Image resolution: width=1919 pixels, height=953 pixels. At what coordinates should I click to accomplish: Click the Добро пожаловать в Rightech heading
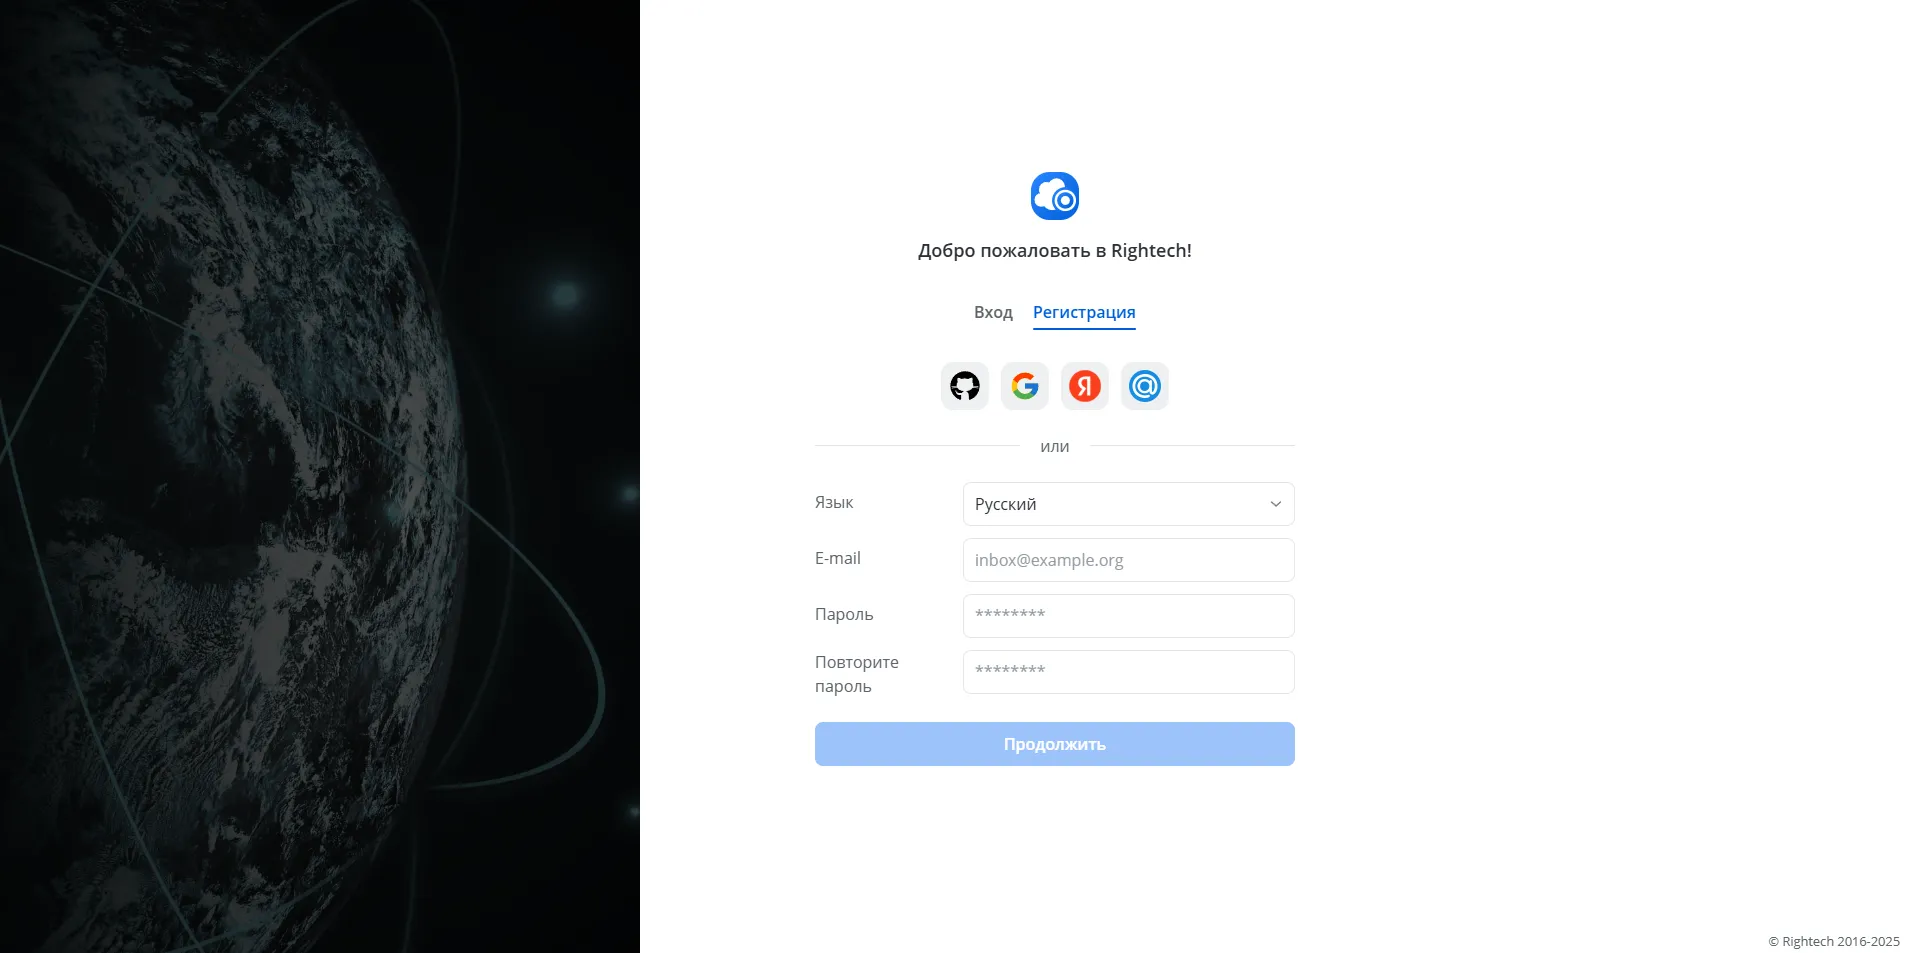pyautogui.click(x=1055, y=251)
